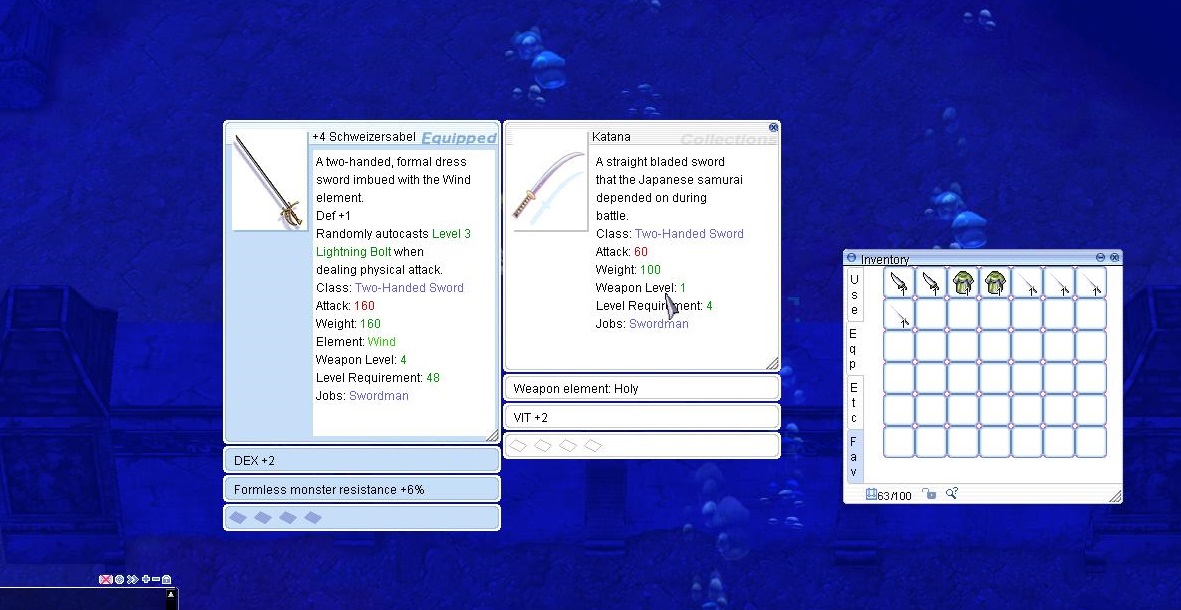This screenshot has height=610, width=1181.
Task: Click the first empty card slot under Katana
Action: point(517,446)
